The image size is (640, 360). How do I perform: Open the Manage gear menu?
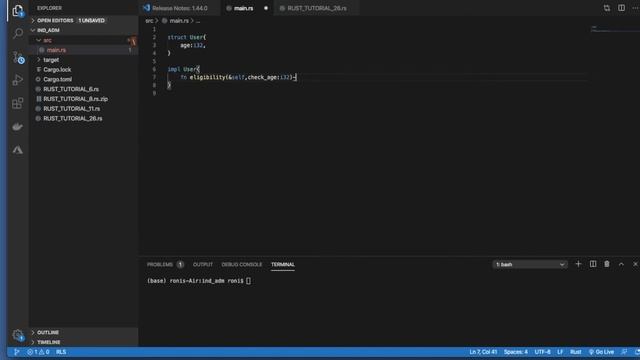(x=18, y=335)
